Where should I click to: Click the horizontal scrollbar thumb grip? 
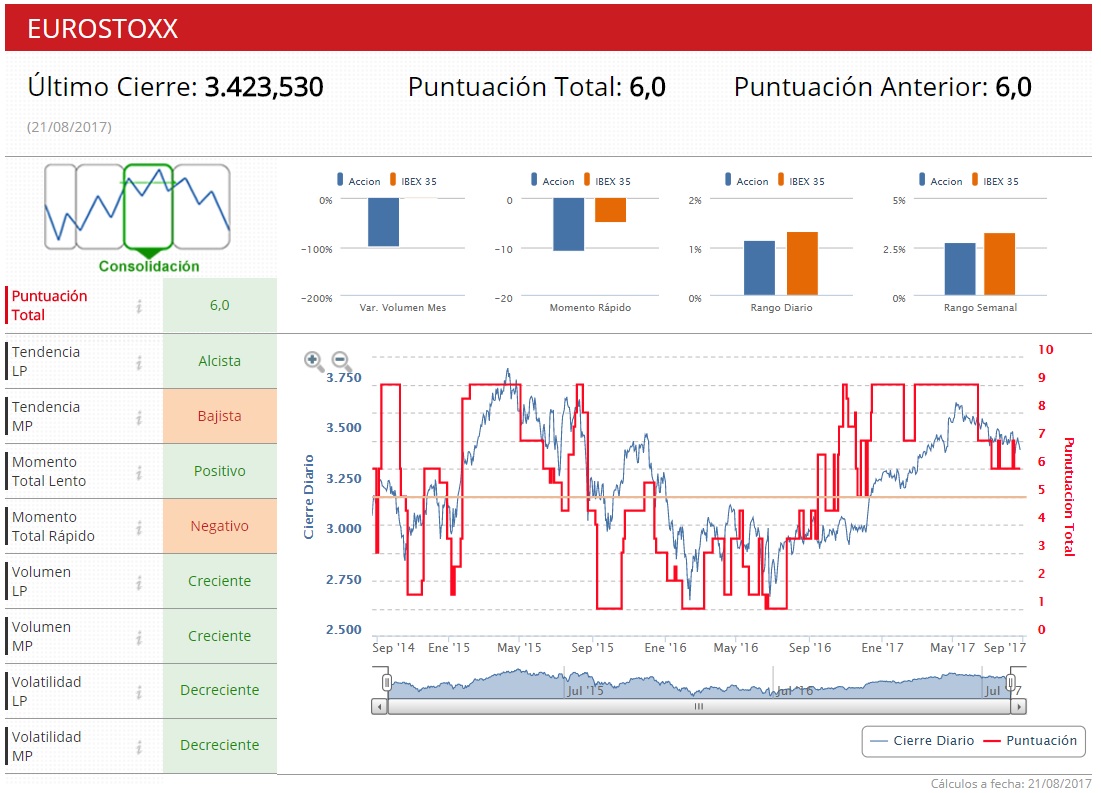[699, 707]
